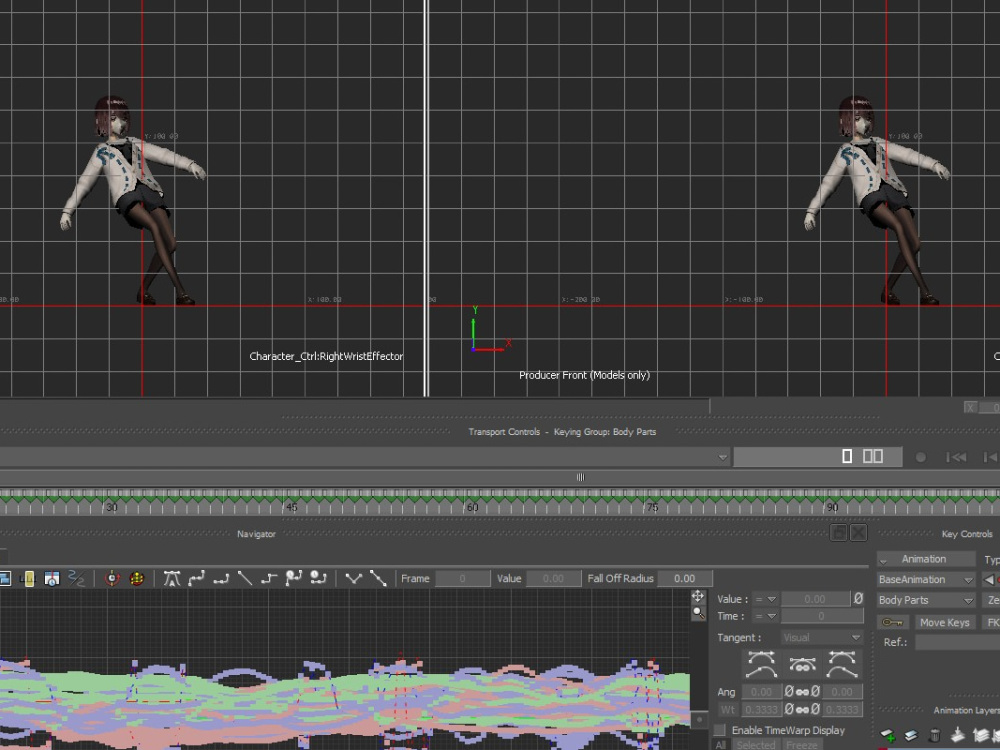
Task: Select the flat tangent interpolation icon
Action: coord(221,578)
